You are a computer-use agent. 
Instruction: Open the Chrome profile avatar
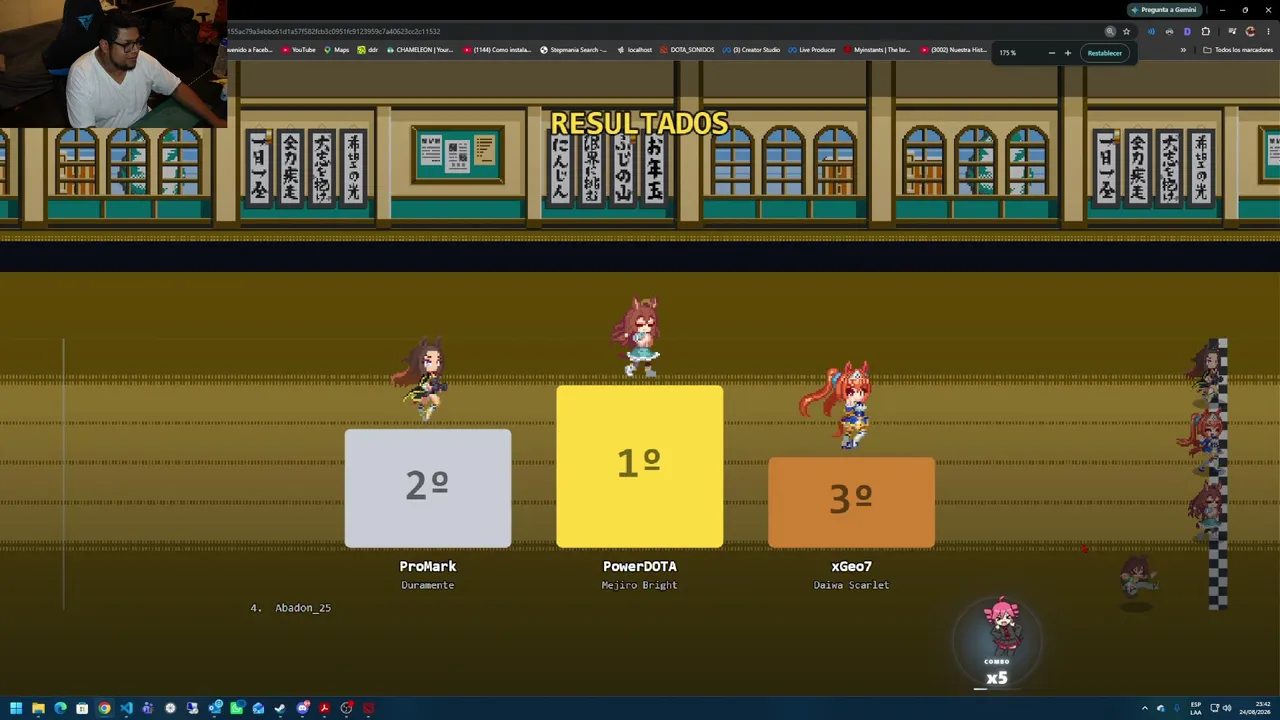point(1250,31)
